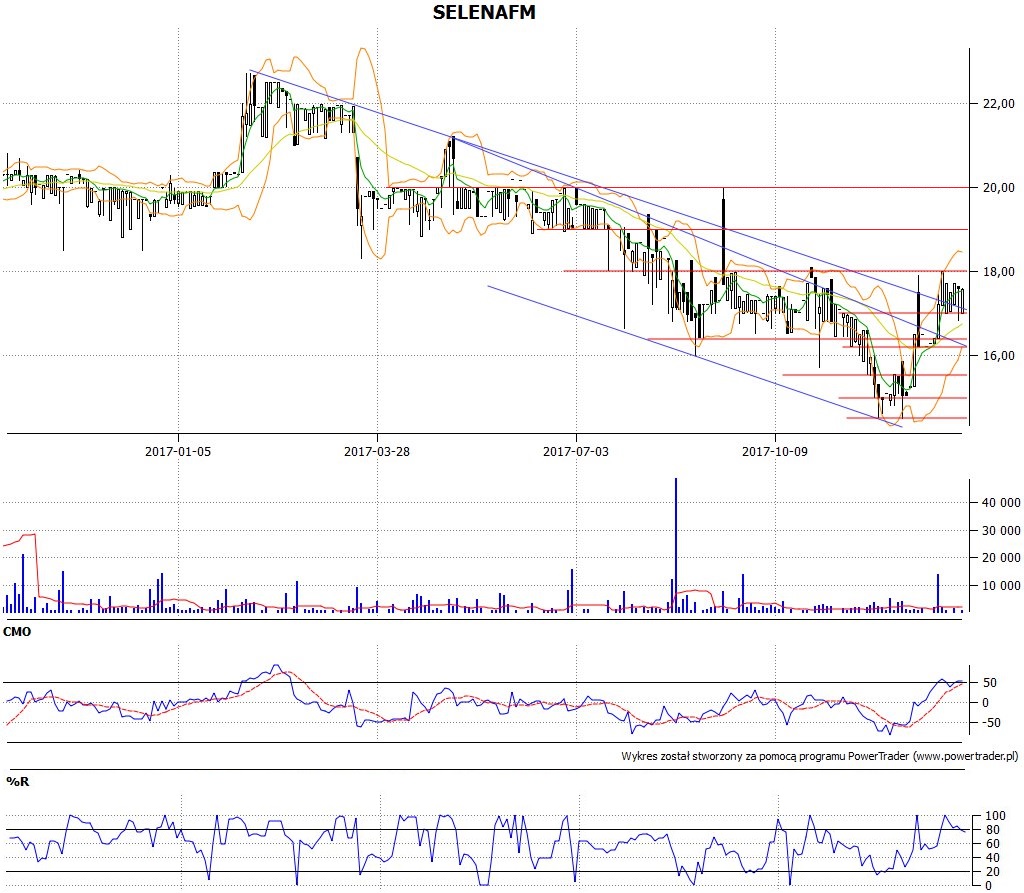Image resolution: width=1024 pixels, height=893 pixels.
Task: Select the 2017-03-28 date label
Action: [377, 451]
